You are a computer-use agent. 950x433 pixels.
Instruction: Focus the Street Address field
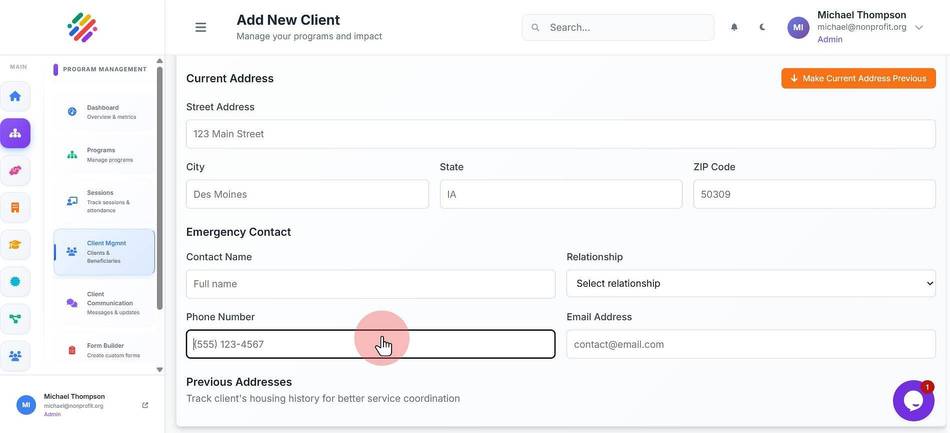click(560, 134)
